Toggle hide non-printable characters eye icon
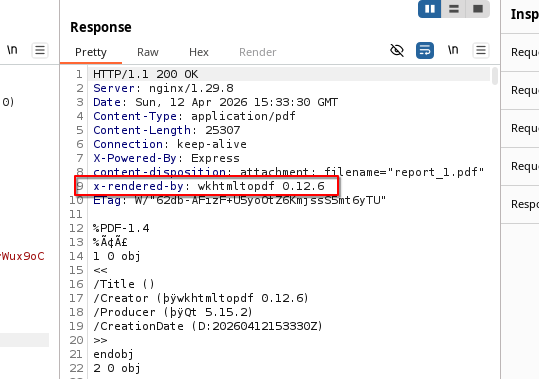This screenshot has width=539, height=379. (397, 51)
